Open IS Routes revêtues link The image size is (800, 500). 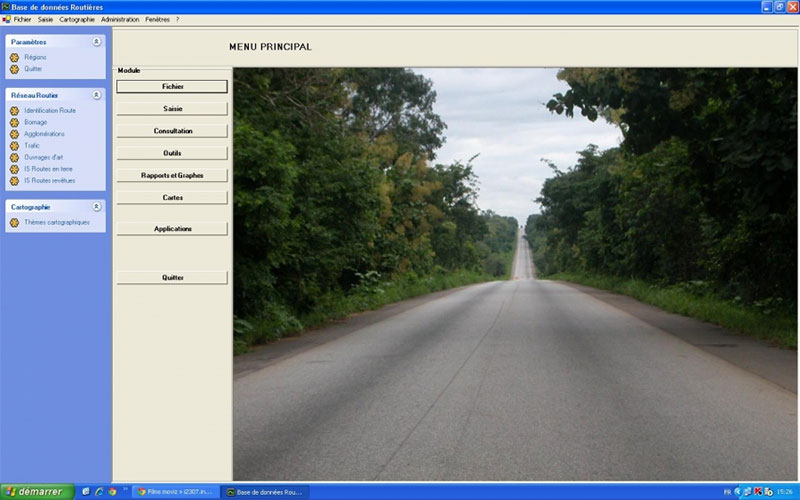tap(49, 181)
